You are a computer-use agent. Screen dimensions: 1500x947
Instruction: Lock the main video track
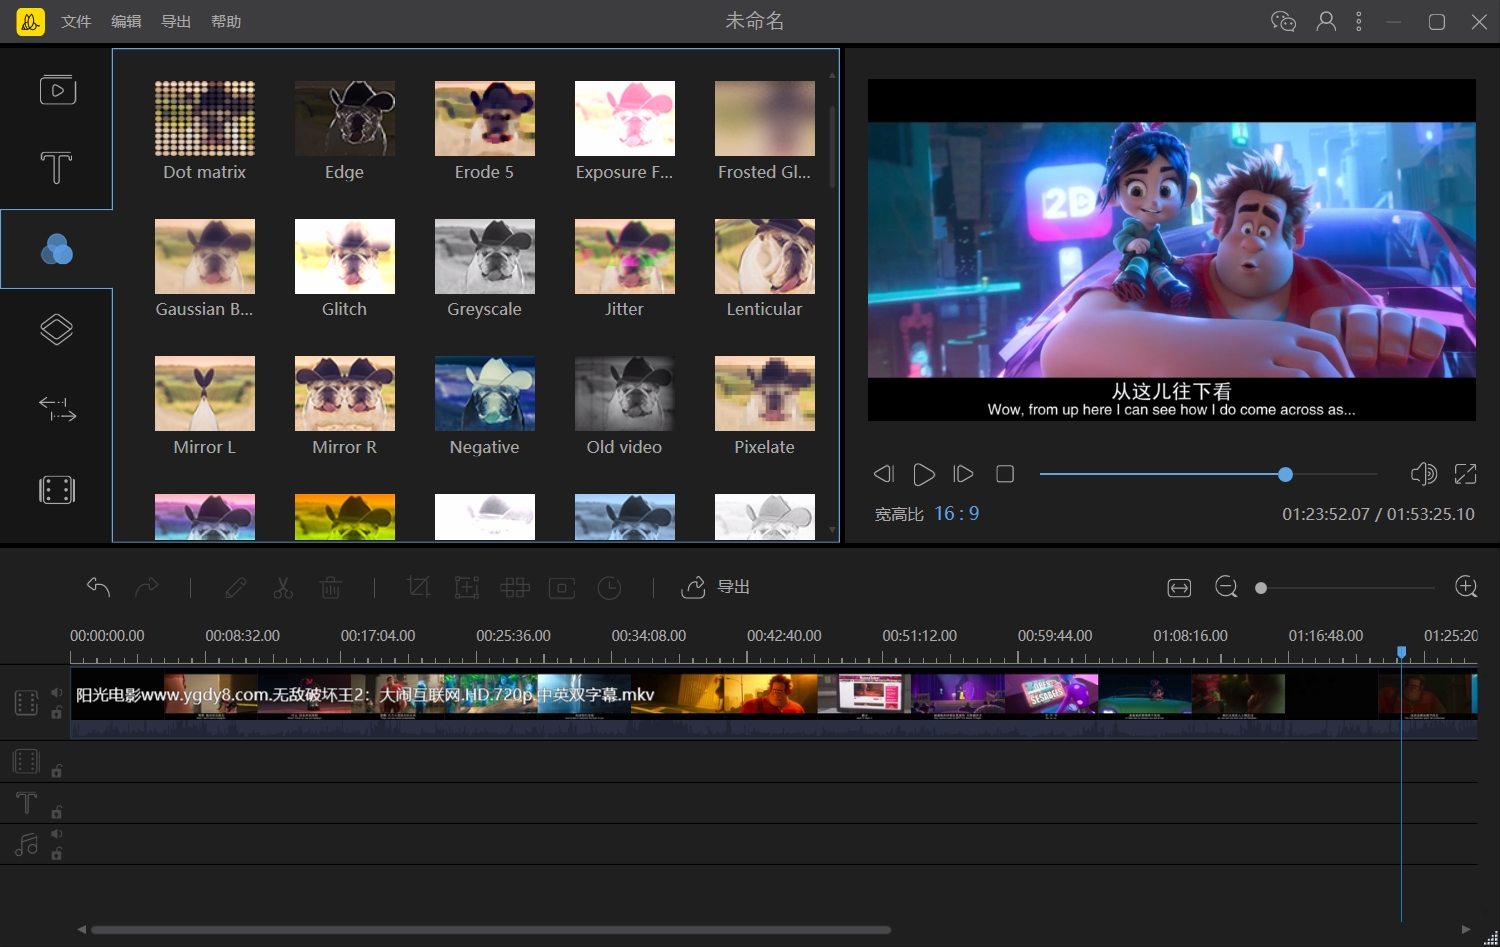coord(57,713)
